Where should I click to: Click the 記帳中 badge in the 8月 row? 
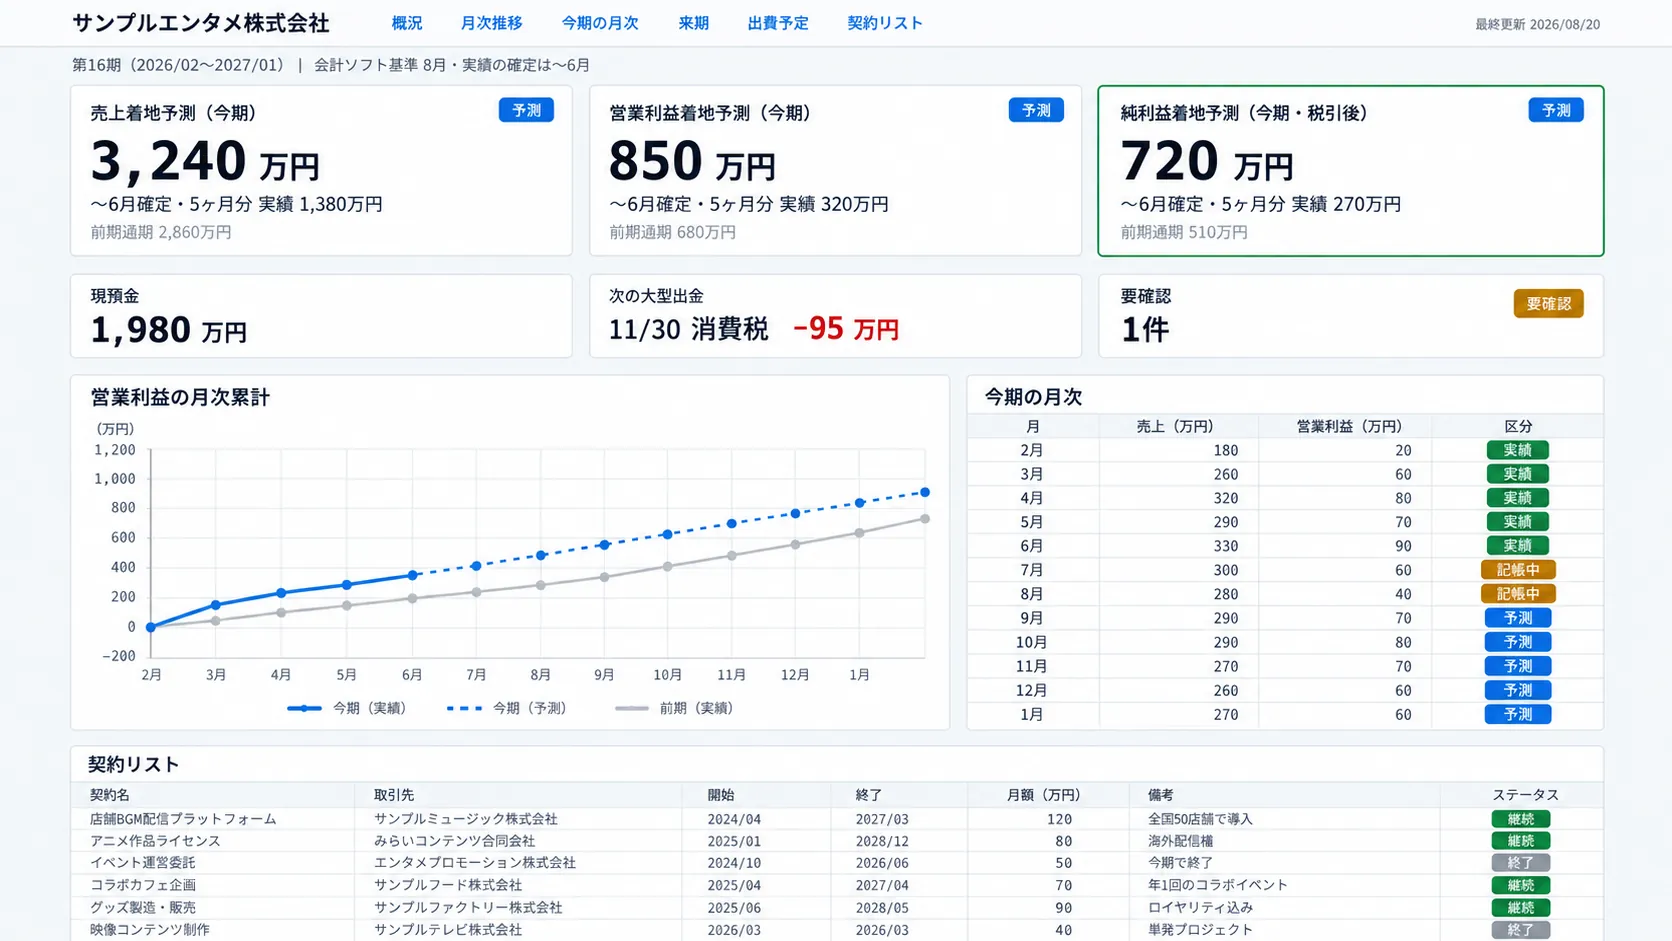1518,594
